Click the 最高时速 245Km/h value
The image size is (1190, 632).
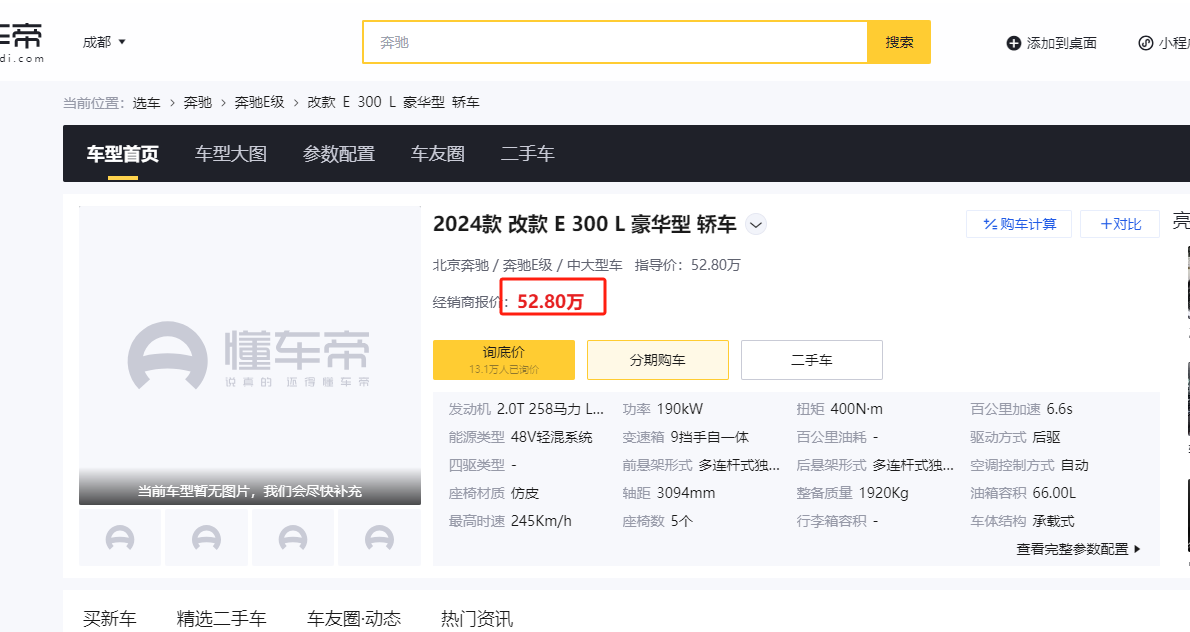[x=541, y=521]
